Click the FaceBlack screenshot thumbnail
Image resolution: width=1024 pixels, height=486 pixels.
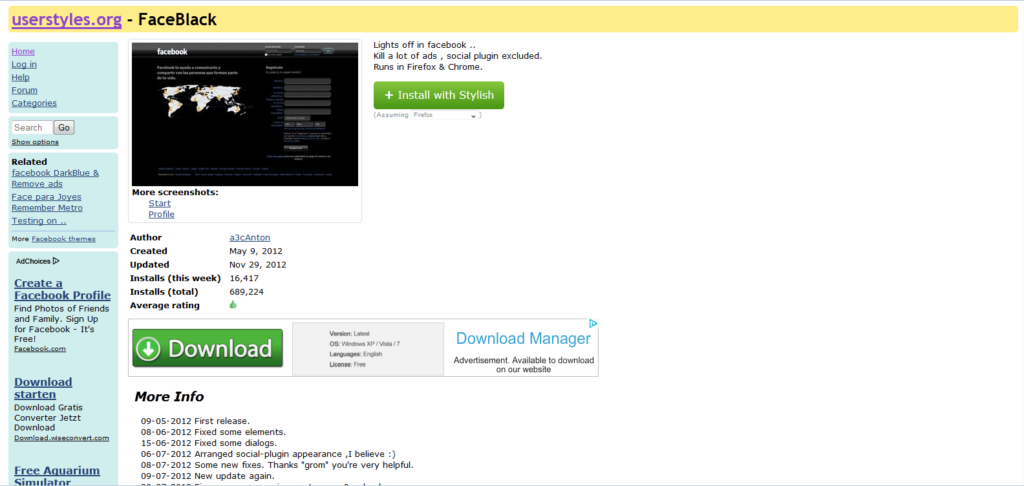coord(245,114)
